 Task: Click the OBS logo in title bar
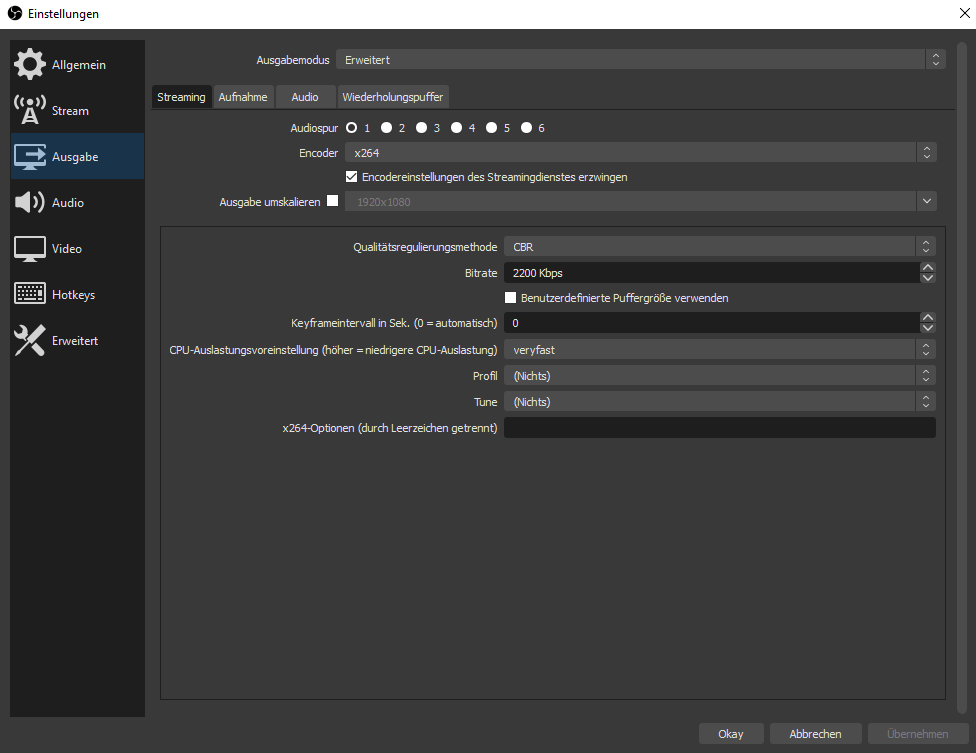tap(15, 14)
